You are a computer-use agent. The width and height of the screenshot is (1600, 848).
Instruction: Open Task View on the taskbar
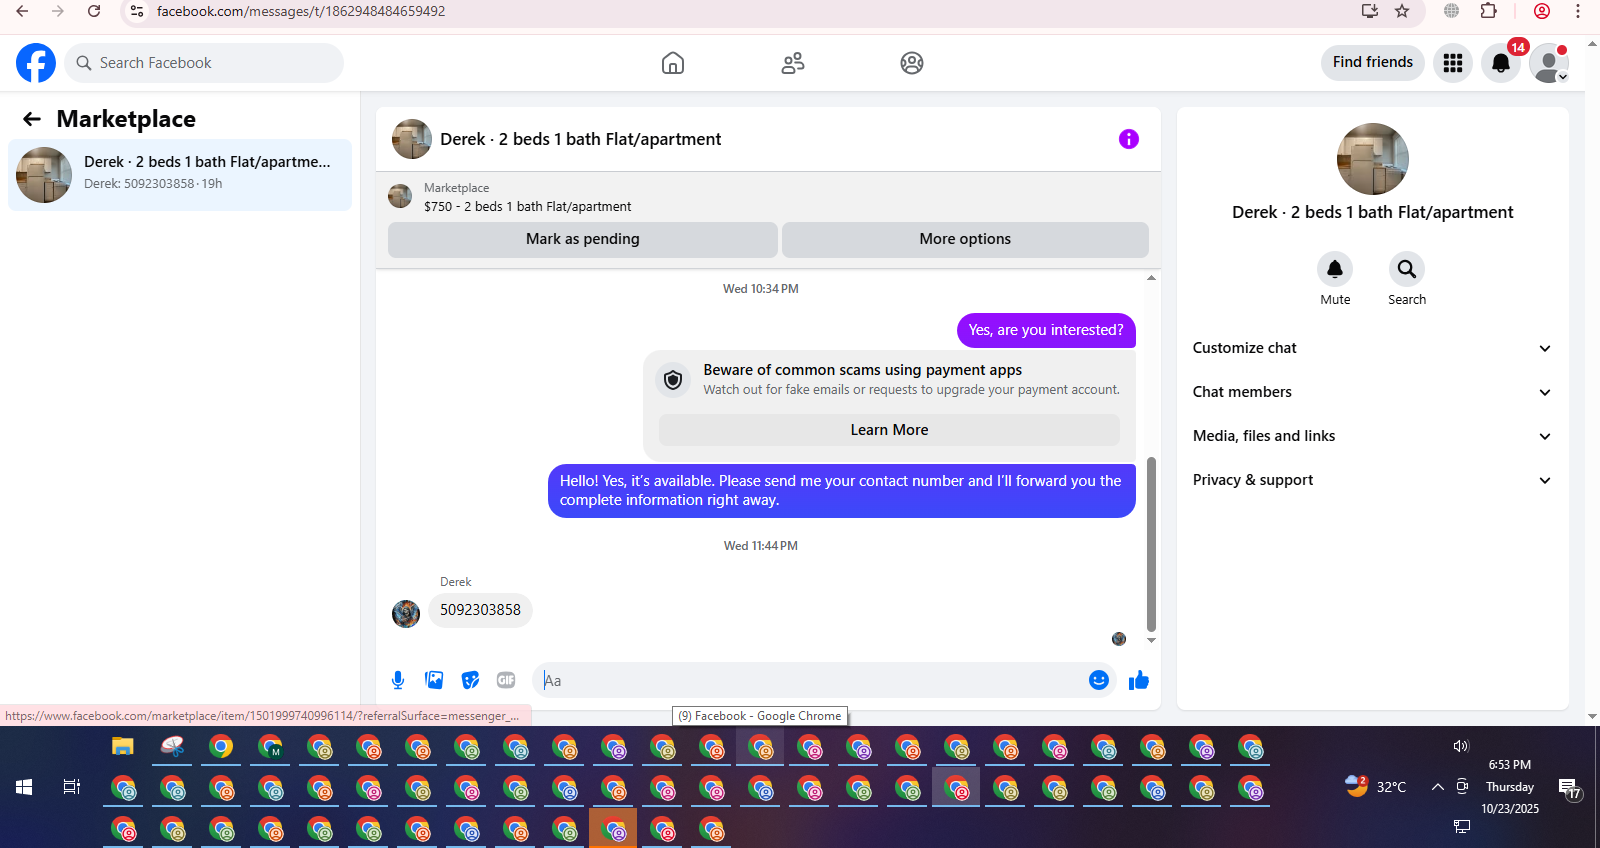coord(72,787)
